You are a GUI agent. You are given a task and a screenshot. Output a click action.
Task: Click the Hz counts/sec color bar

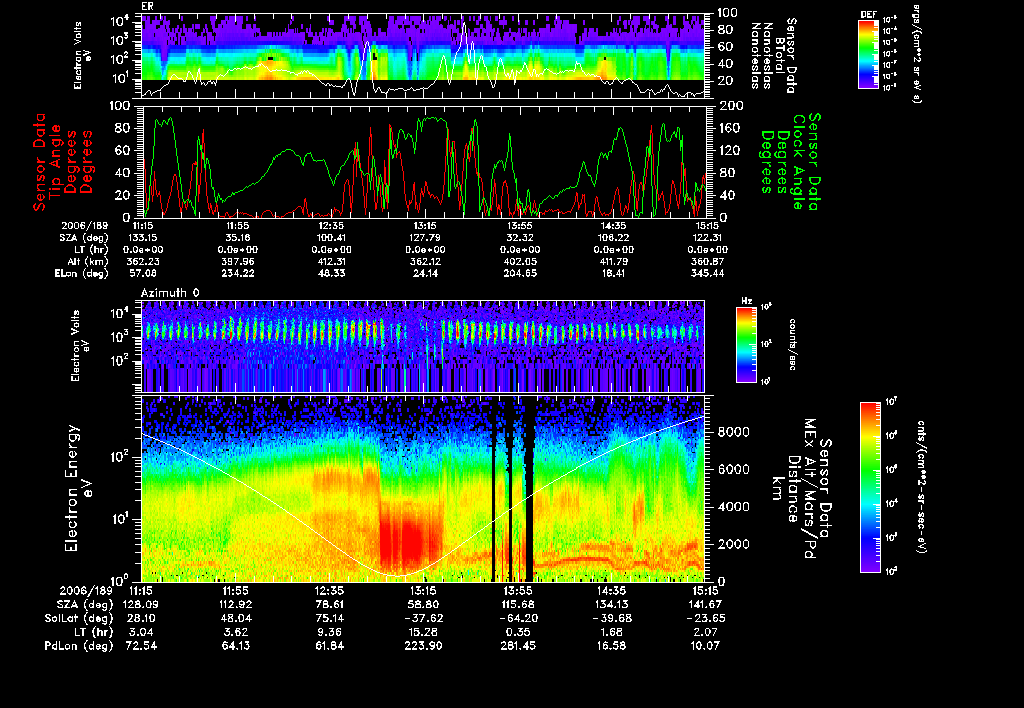coord(746,345)
